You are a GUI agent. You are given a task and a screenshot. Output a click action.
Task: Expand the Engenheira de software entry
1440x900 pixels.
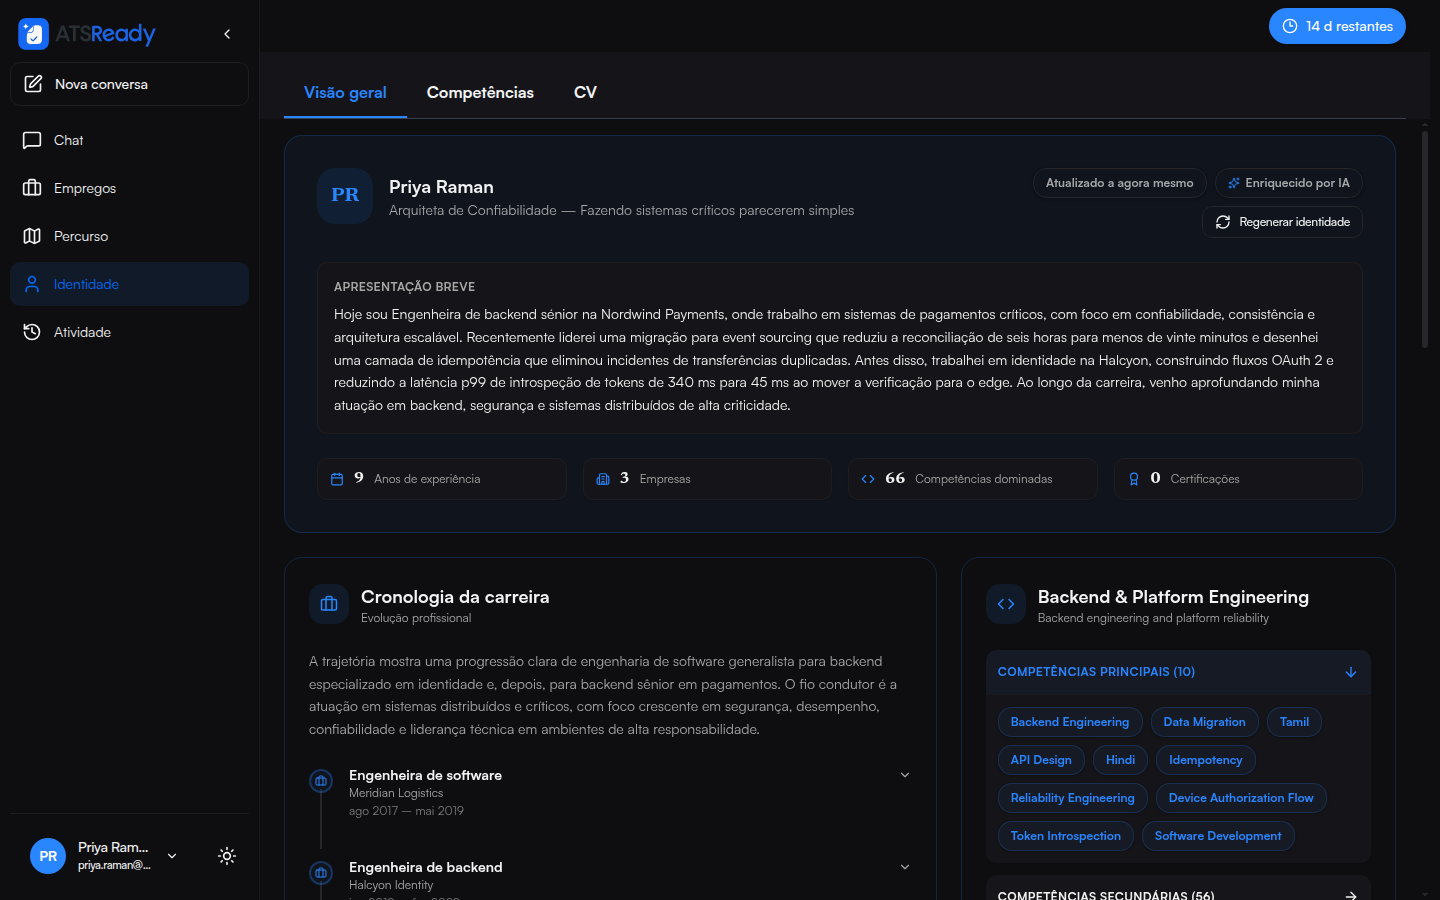[x=905, y=775]
